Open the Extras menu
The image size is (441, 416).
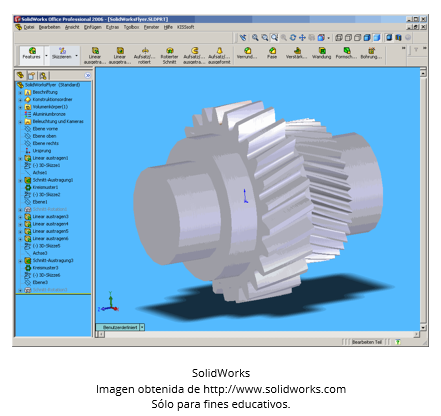(x=112, y=27)
